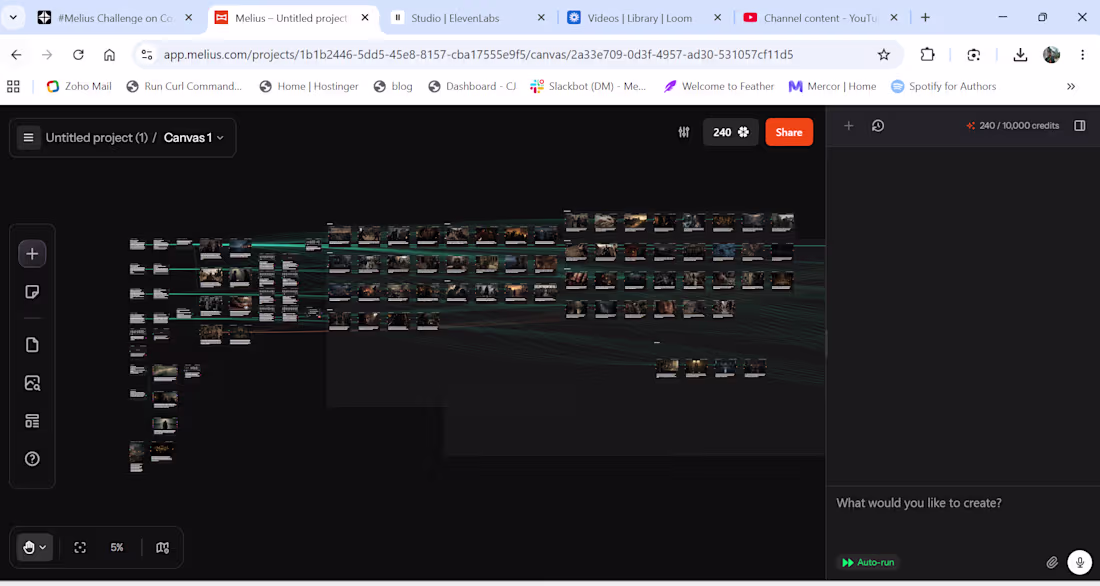This screenshot has height=586, width=1100.
Task: Open browser downloads
Action: tap(1020, 55)
